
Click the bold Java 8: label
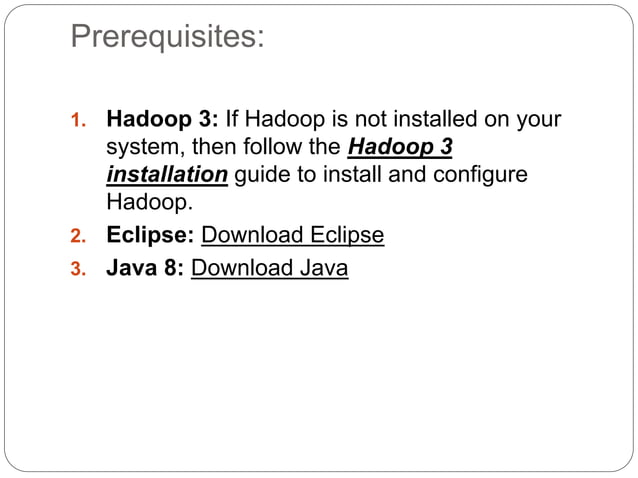click(145, 268)
